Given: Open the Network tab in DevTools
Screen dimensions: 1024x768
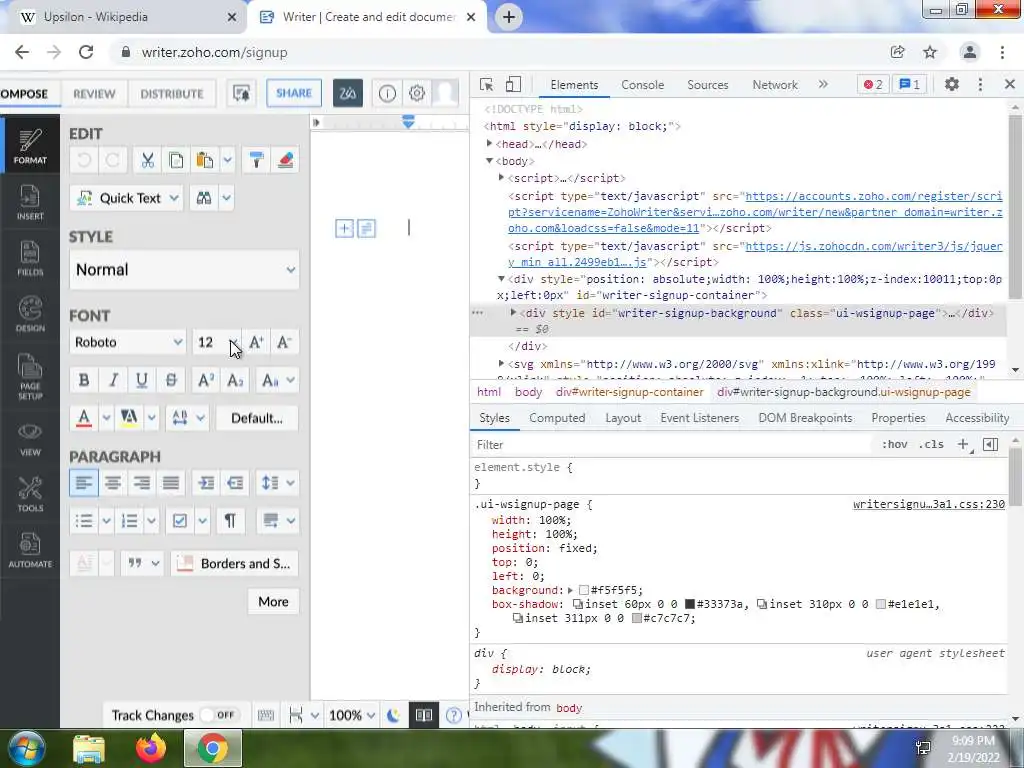Looking at the screenshot, I should click(775, 84).
